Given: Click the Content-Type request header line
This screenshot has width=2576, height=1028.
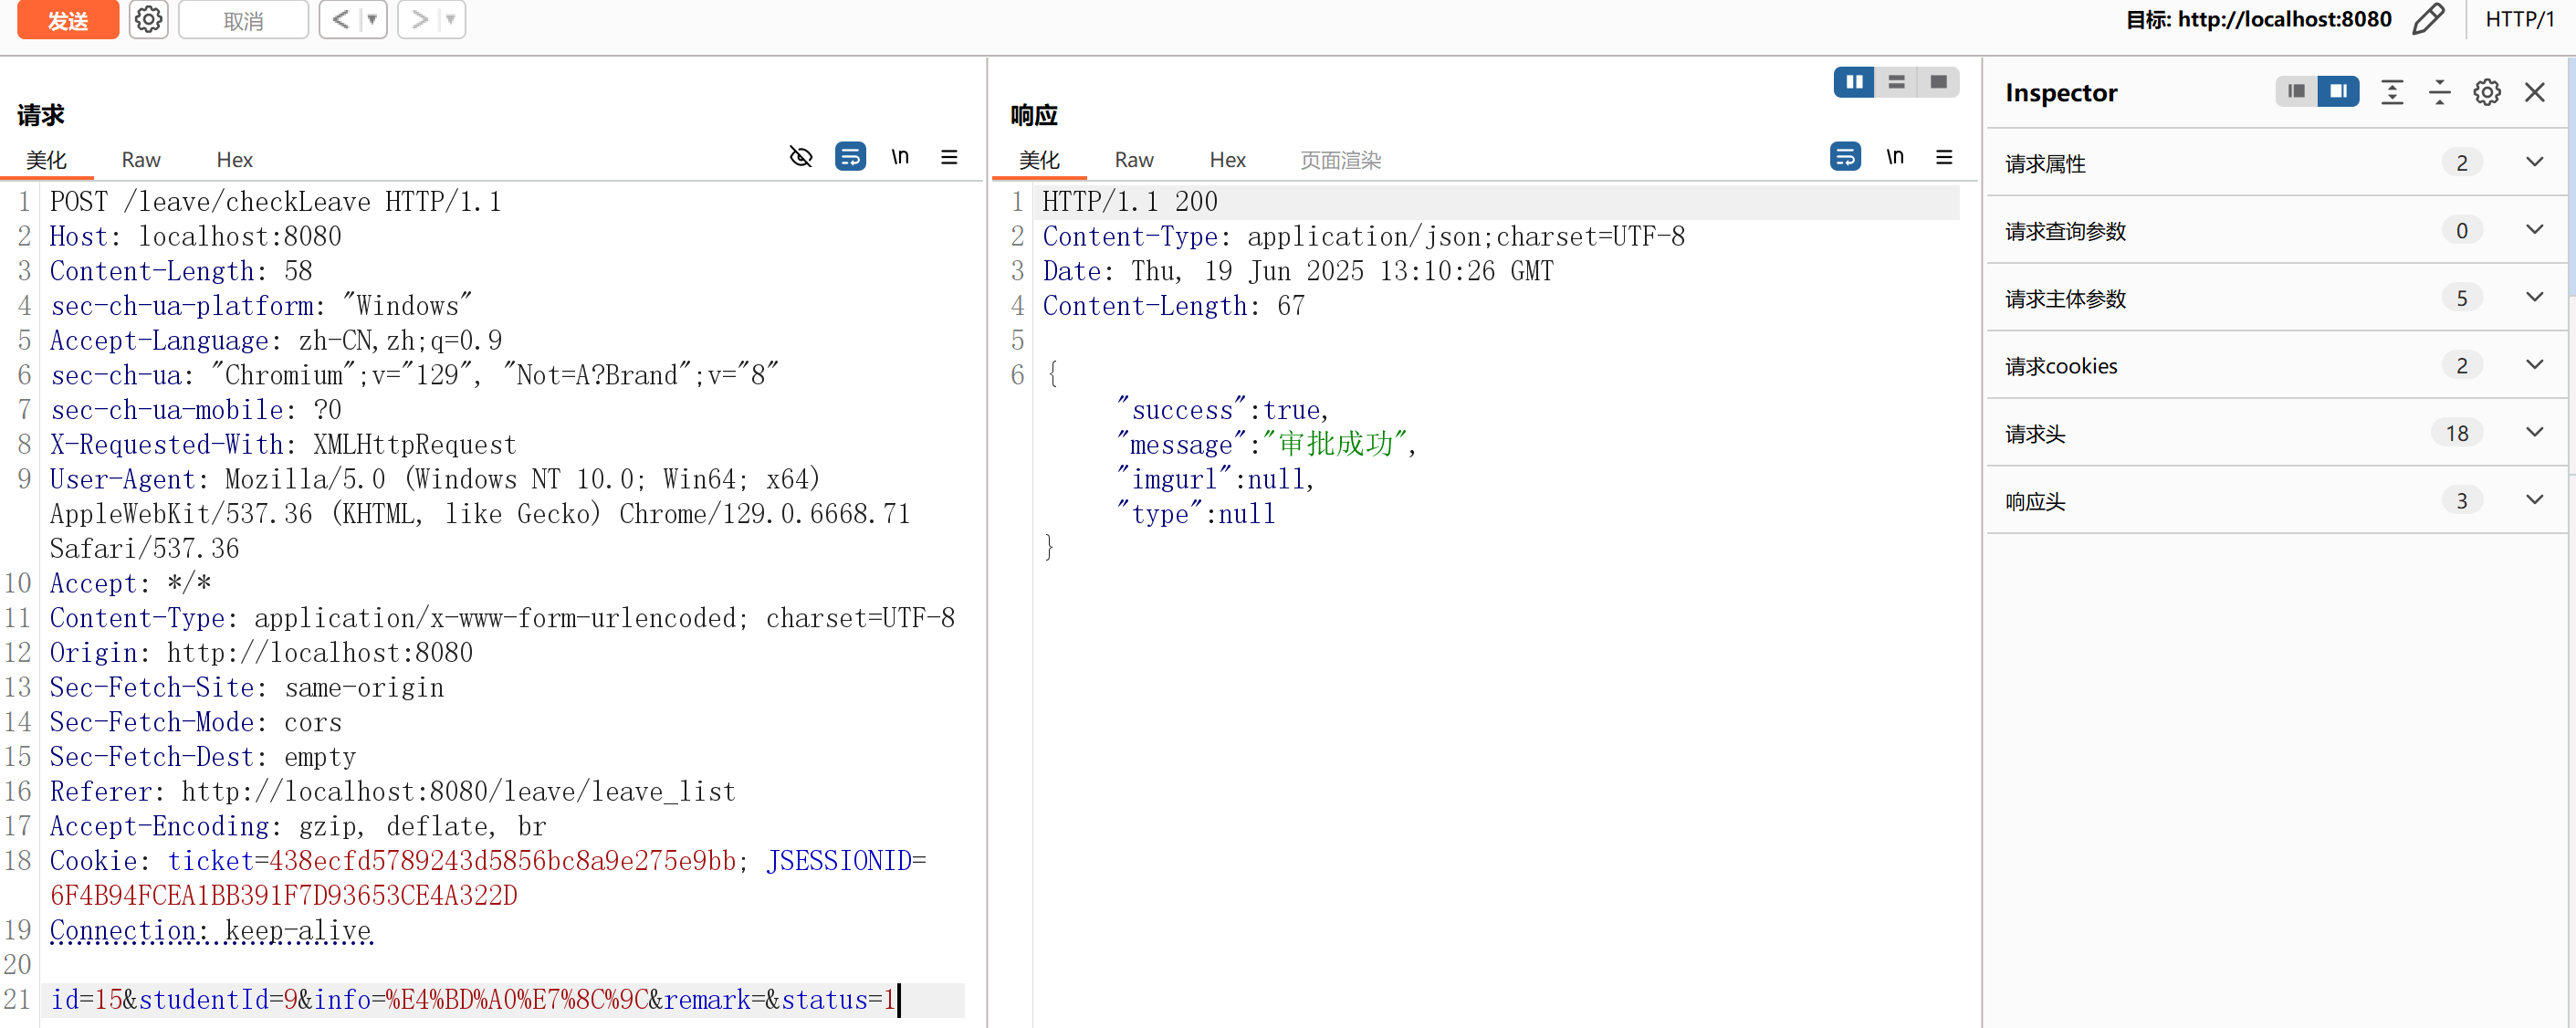Looking at the screenshot, I should (x=502, y=618).
